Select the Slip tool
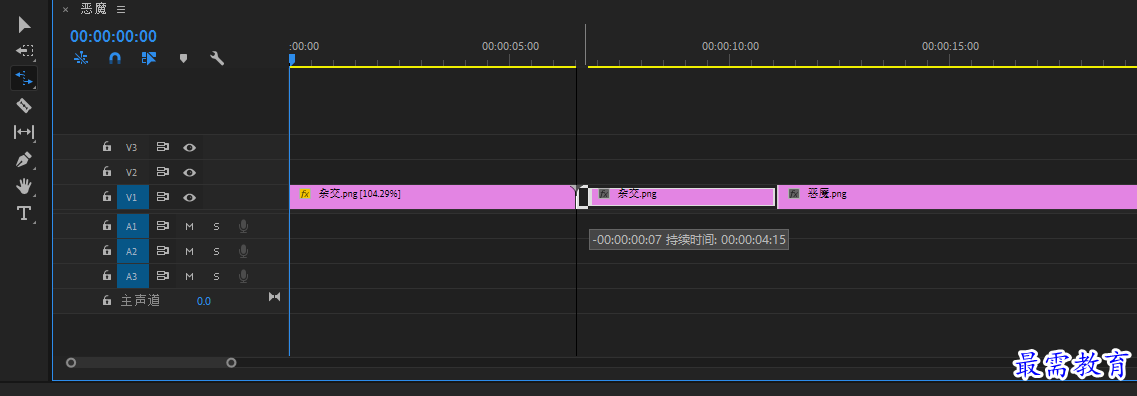This screenshot has width=1137, height=396. (24, 132)
